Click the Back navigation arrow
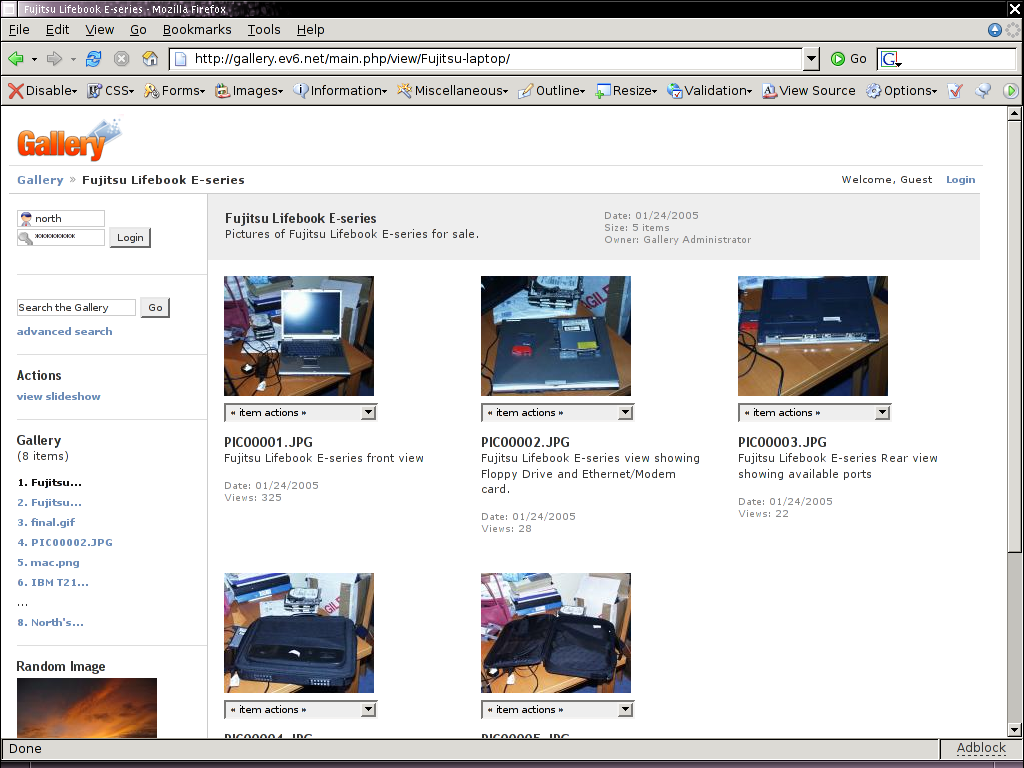 coord(16,59)
